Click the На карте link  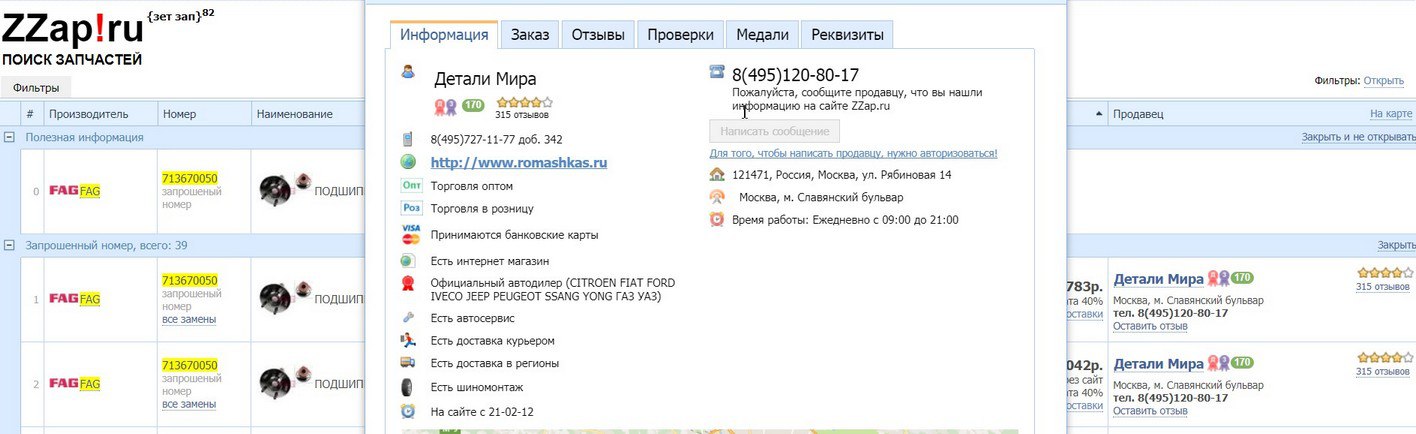pos(1391,114)
